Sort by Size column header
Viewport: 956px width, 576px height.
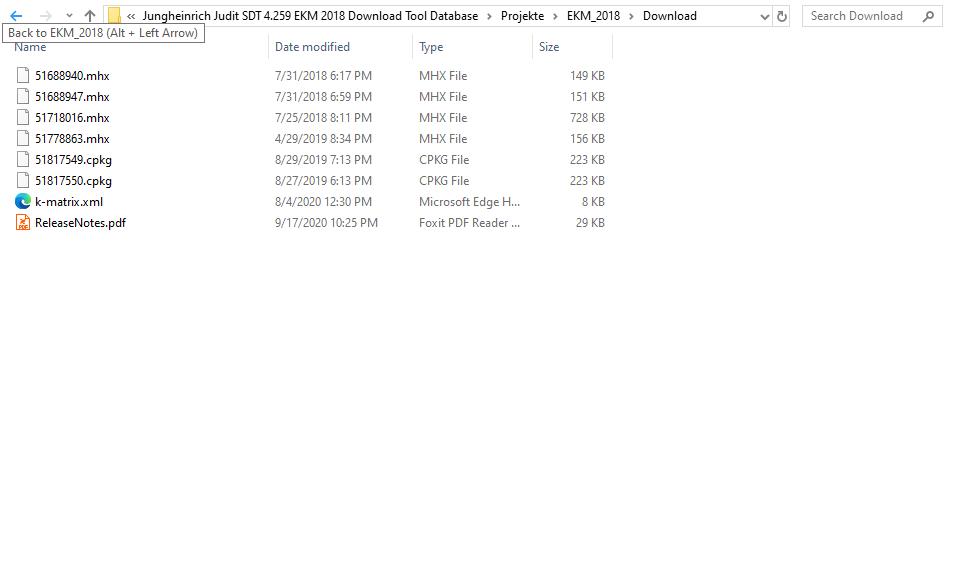549,47
